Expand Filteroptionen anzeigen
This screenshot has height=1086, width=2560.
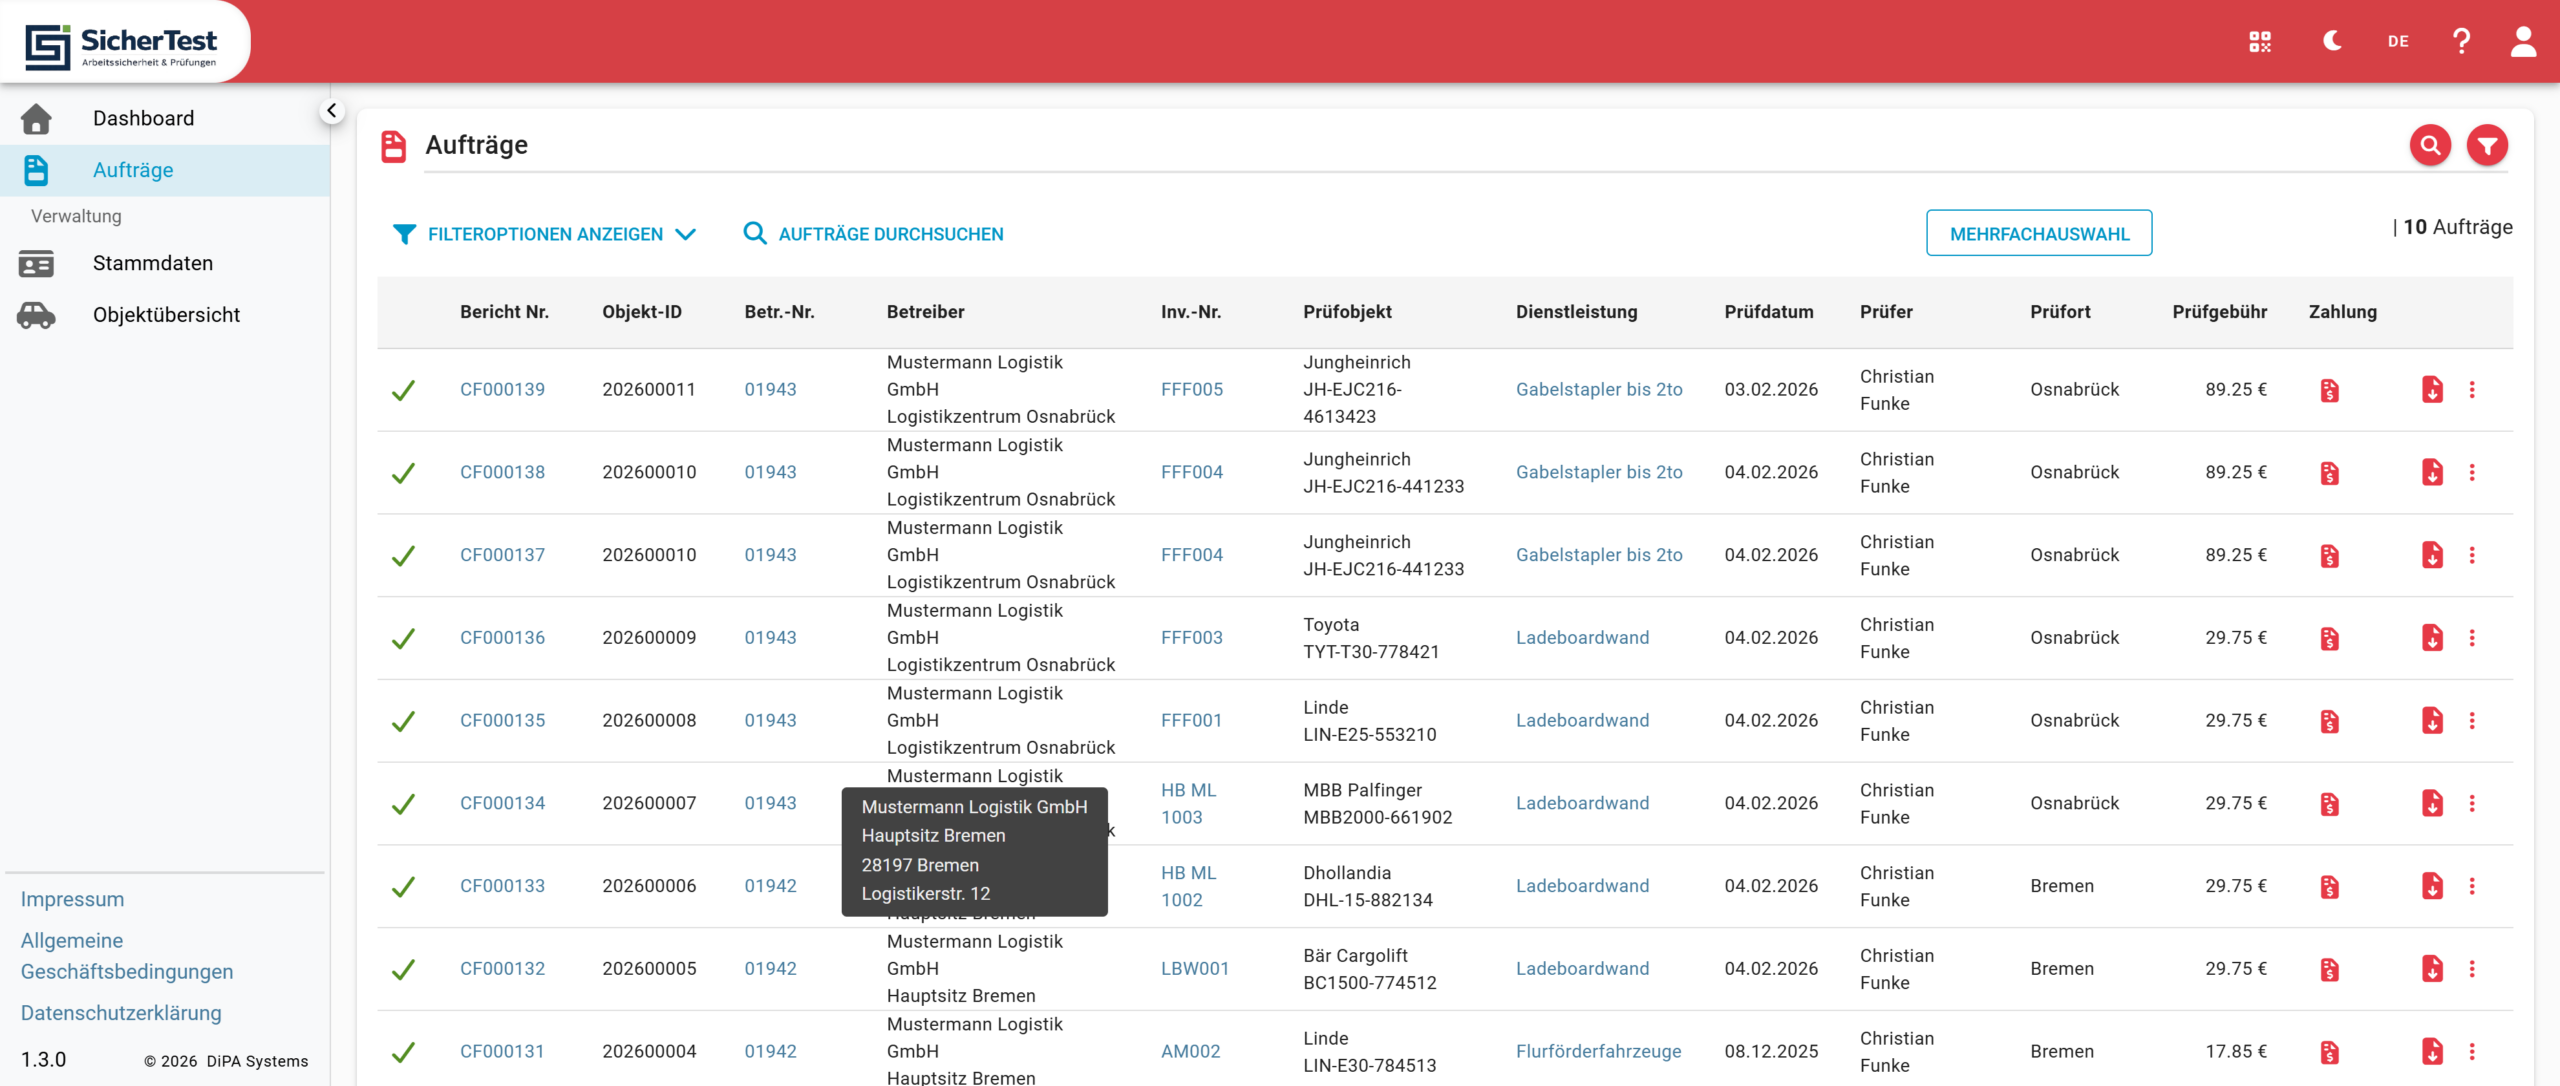coord(544,234)
